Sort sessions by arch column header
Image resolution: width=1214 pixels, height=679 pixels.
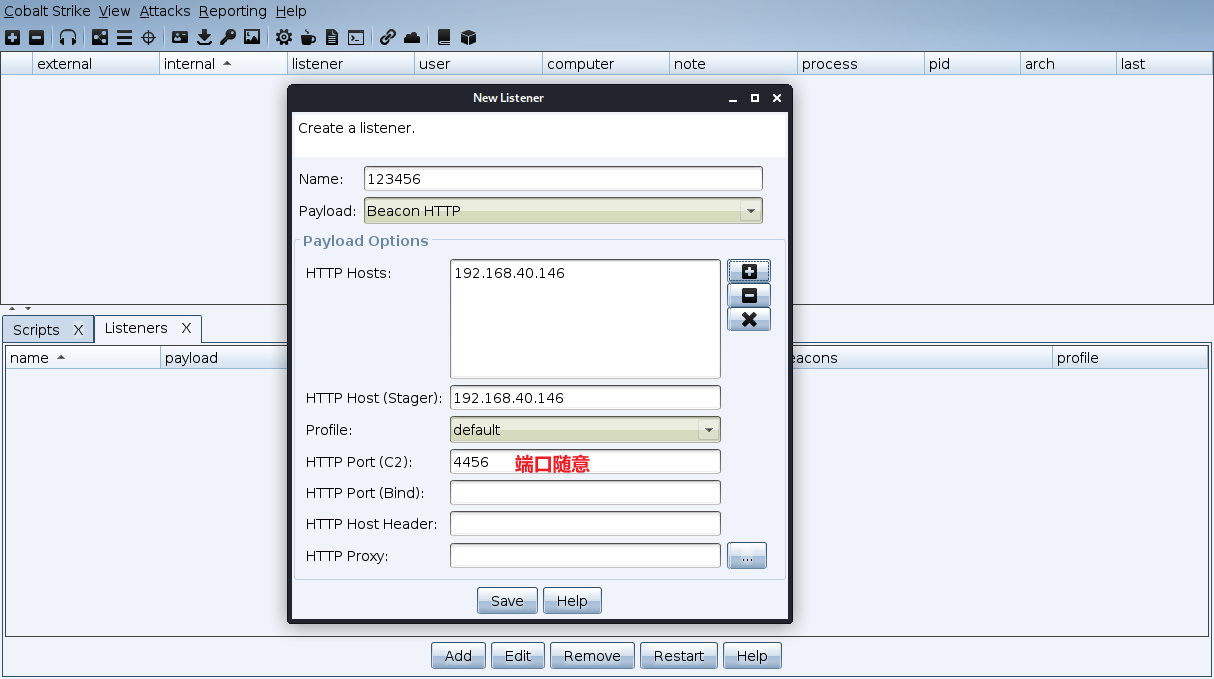1068,64
